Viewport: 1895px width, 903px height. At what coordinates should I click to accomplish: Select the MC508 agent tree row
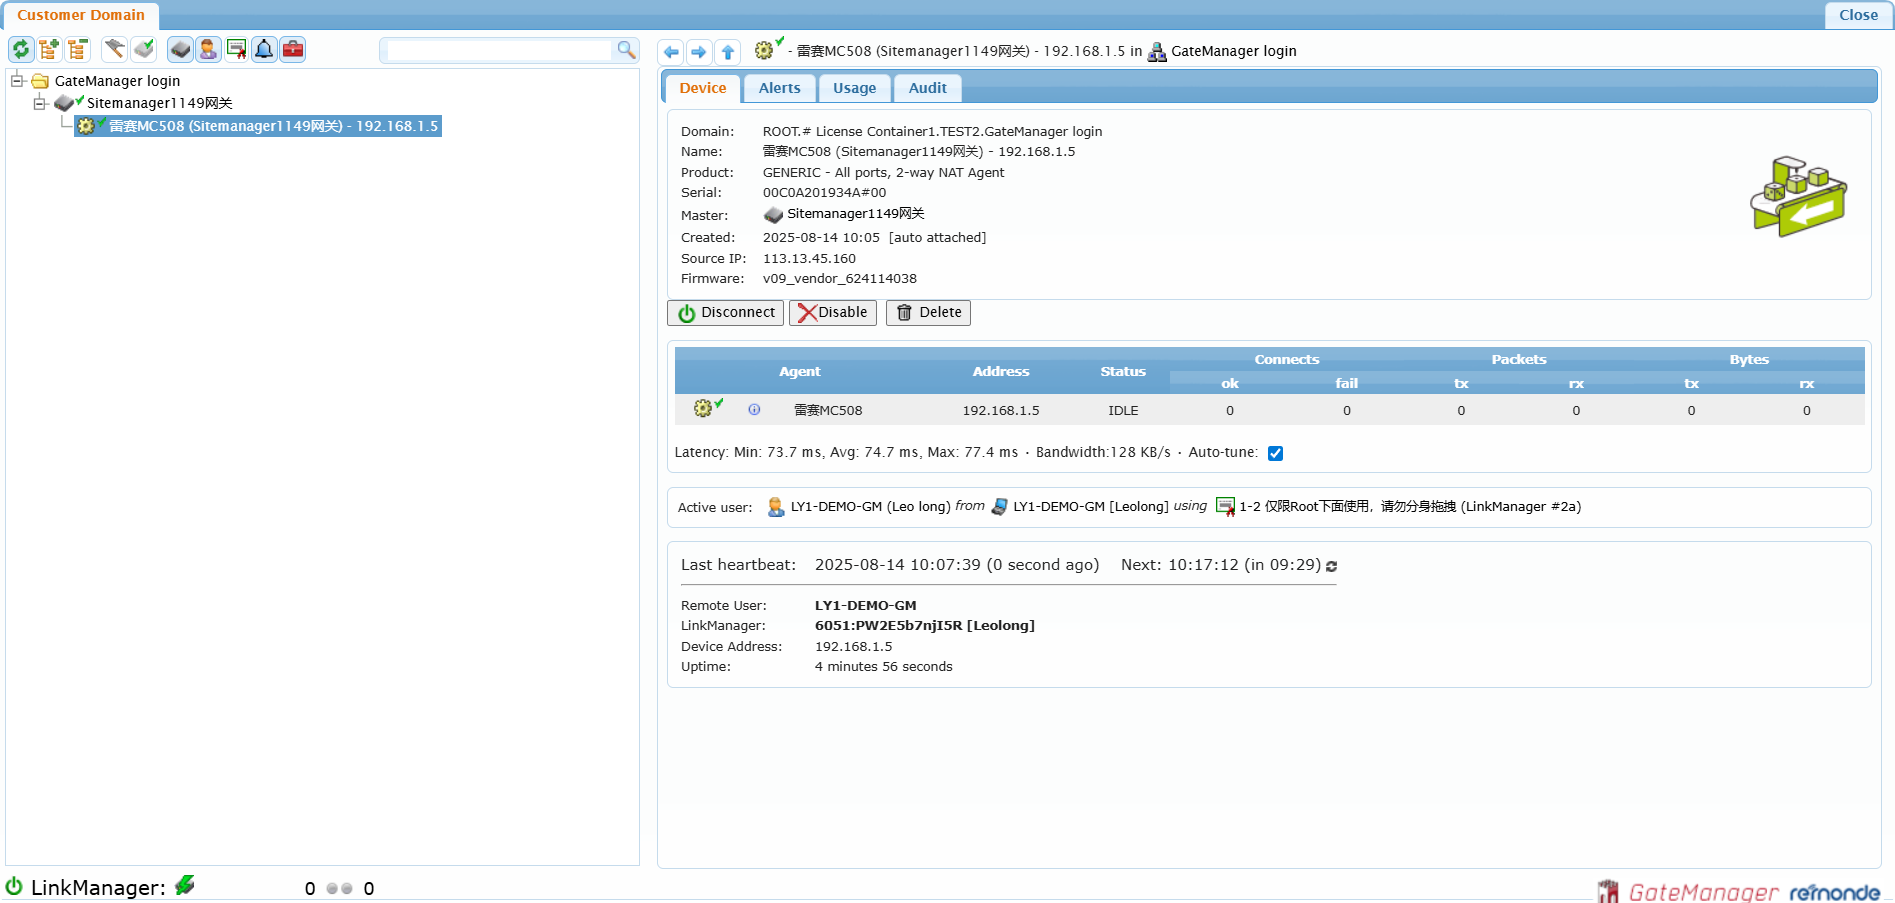(258, 126)
